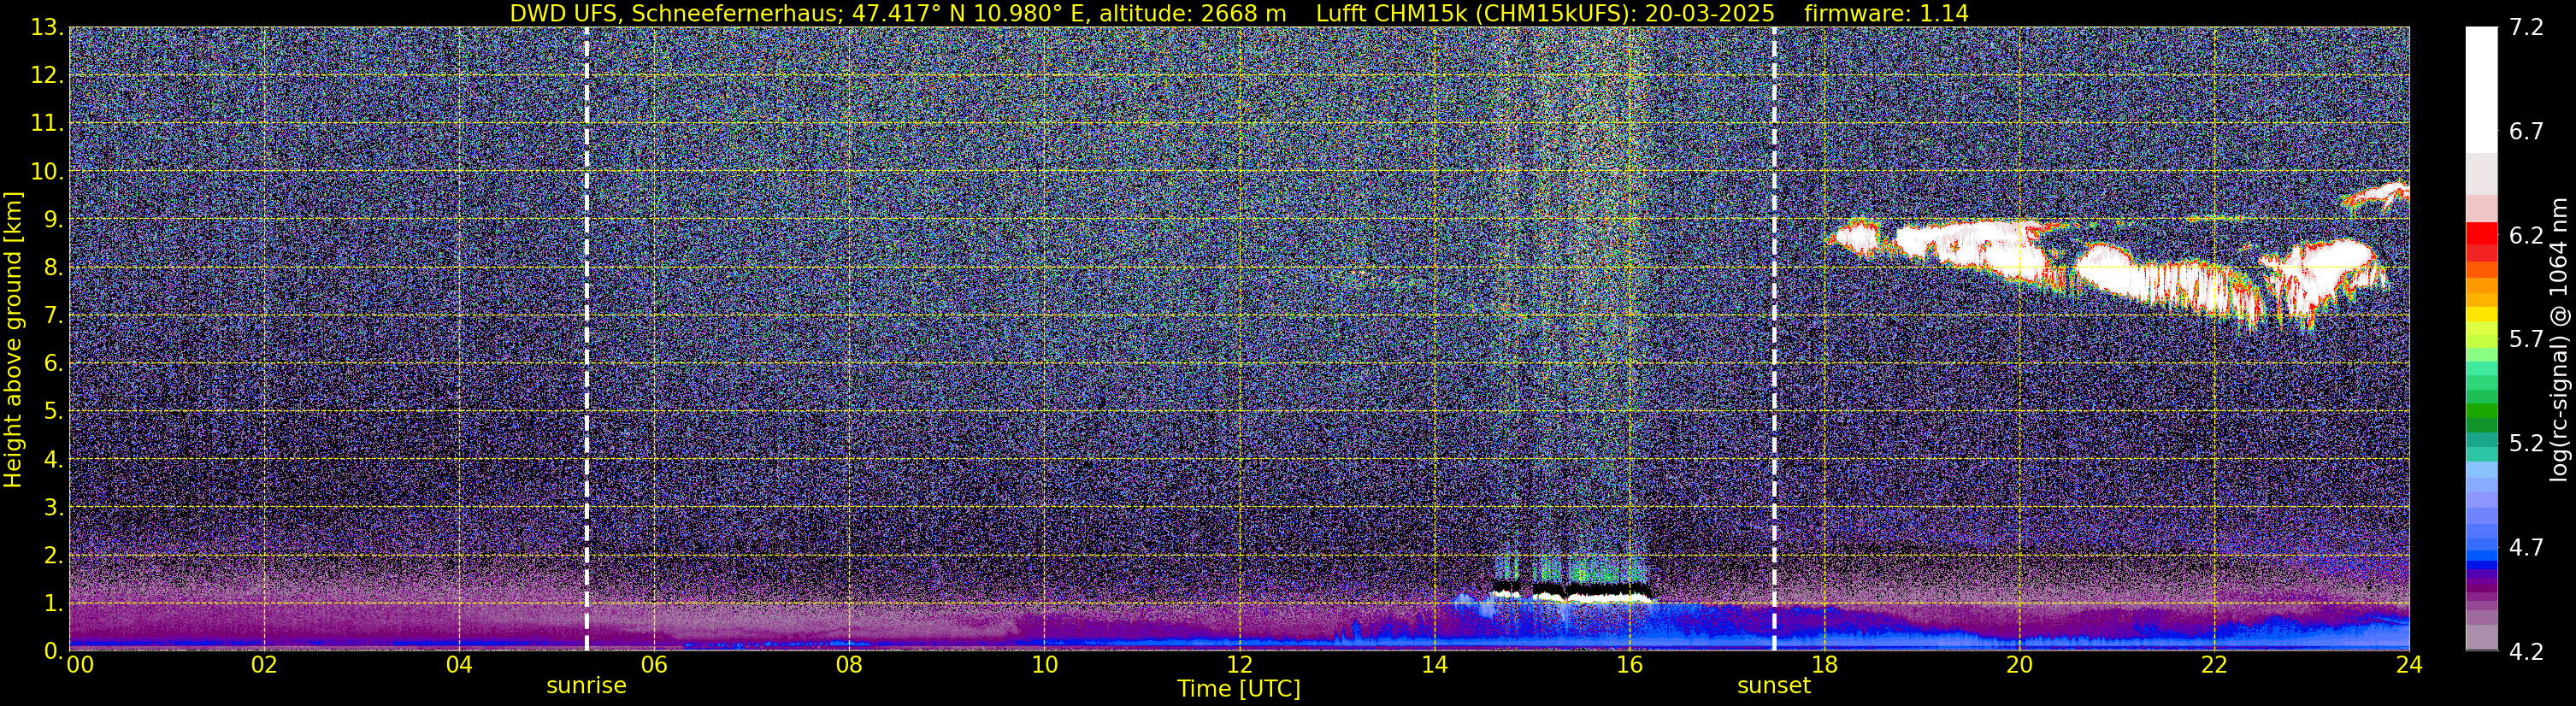The width and height of the screenshot is (2576, 706).
Task: Click the '6.2' colorbar tick value
Action: click(2526, 235)
